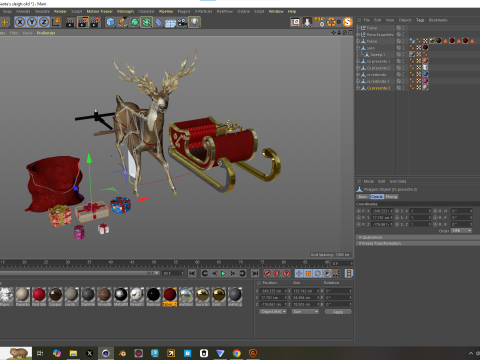Toggle layer checkbox of Cx presente.3 row
The image size is (480, 360).
click(x=398, y=88)
